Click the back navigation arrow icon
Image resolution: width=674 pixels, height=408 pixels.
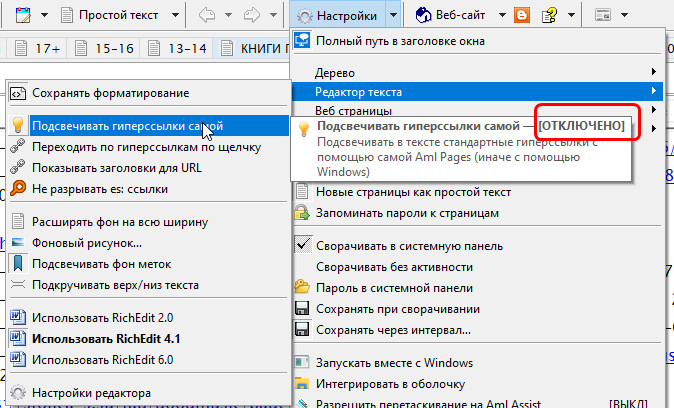tap(207, 15)
